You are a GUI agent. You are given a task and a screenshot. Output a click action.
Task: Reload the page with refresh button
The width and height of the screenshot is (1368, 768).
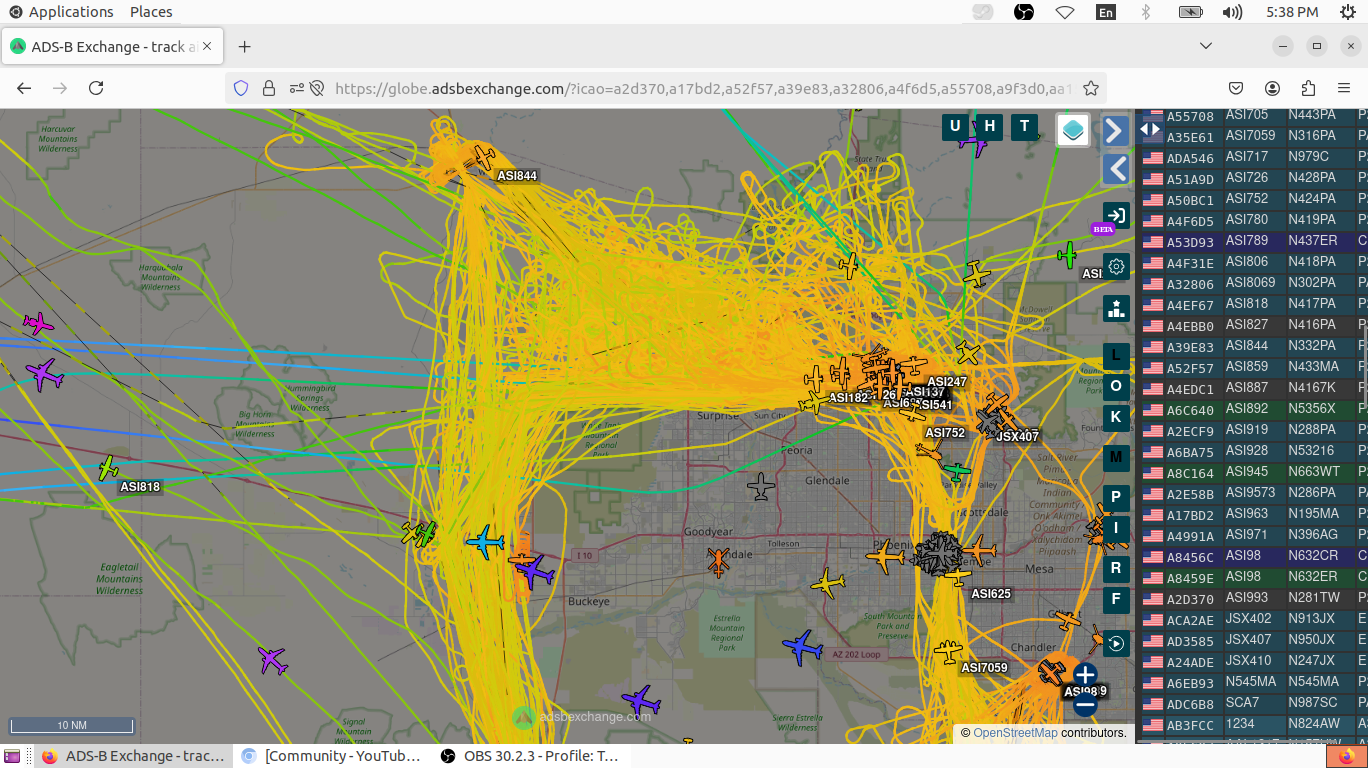96,88
